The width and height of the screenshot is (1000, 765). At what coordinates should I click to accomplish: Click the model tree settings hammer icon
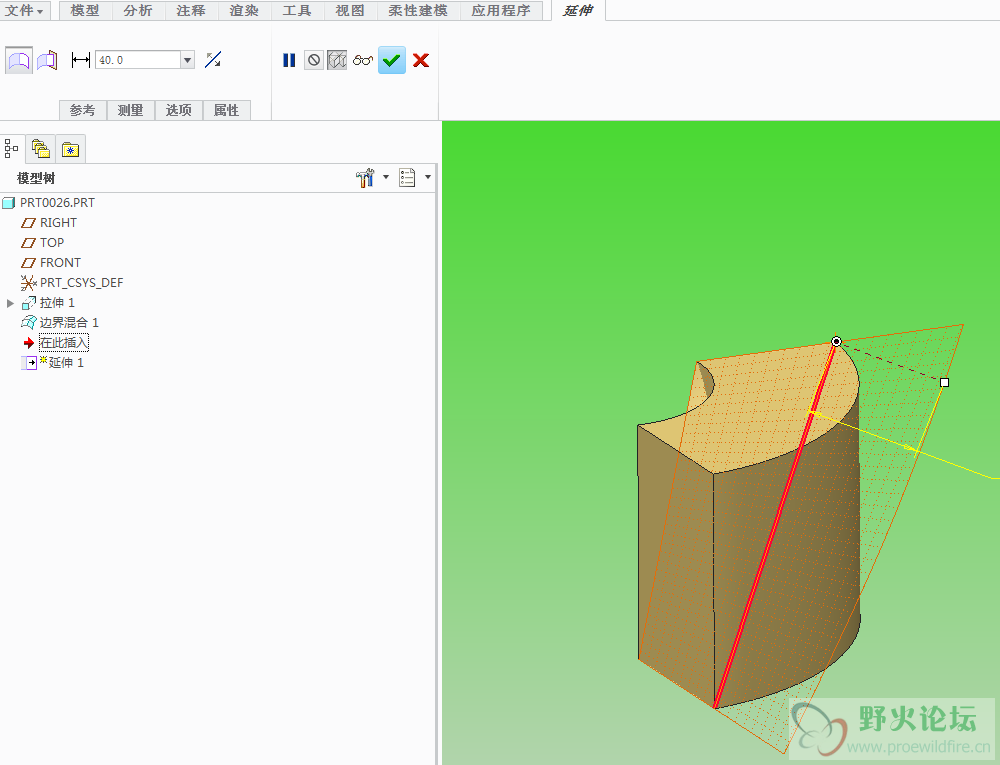365,177
